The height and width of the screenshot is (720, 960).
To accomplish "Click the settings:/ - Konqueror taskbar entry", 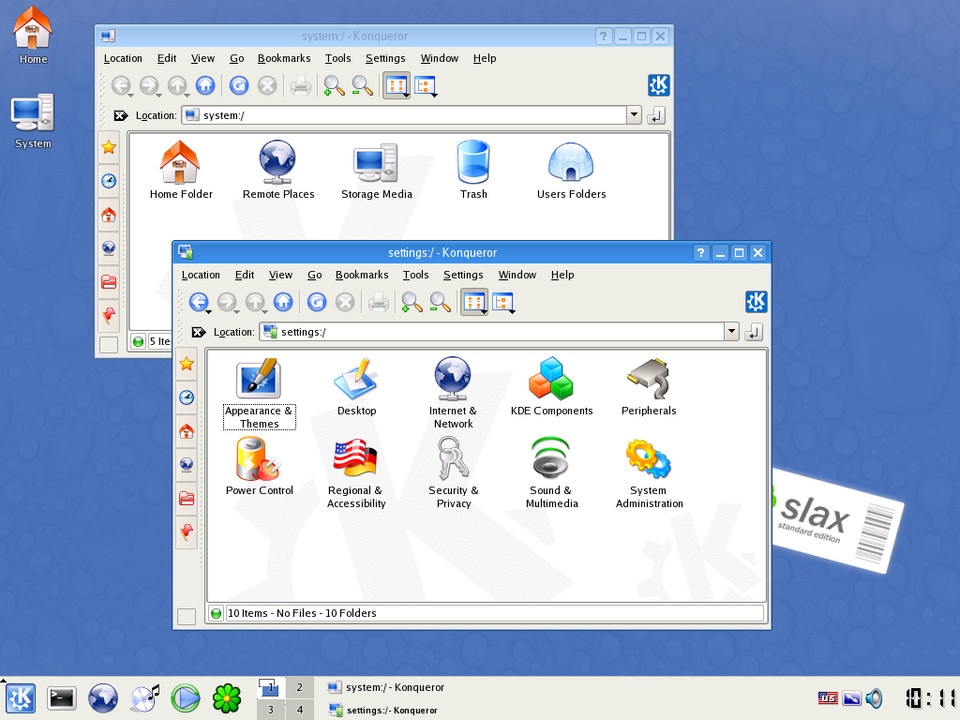I will [x=383, y=710].
